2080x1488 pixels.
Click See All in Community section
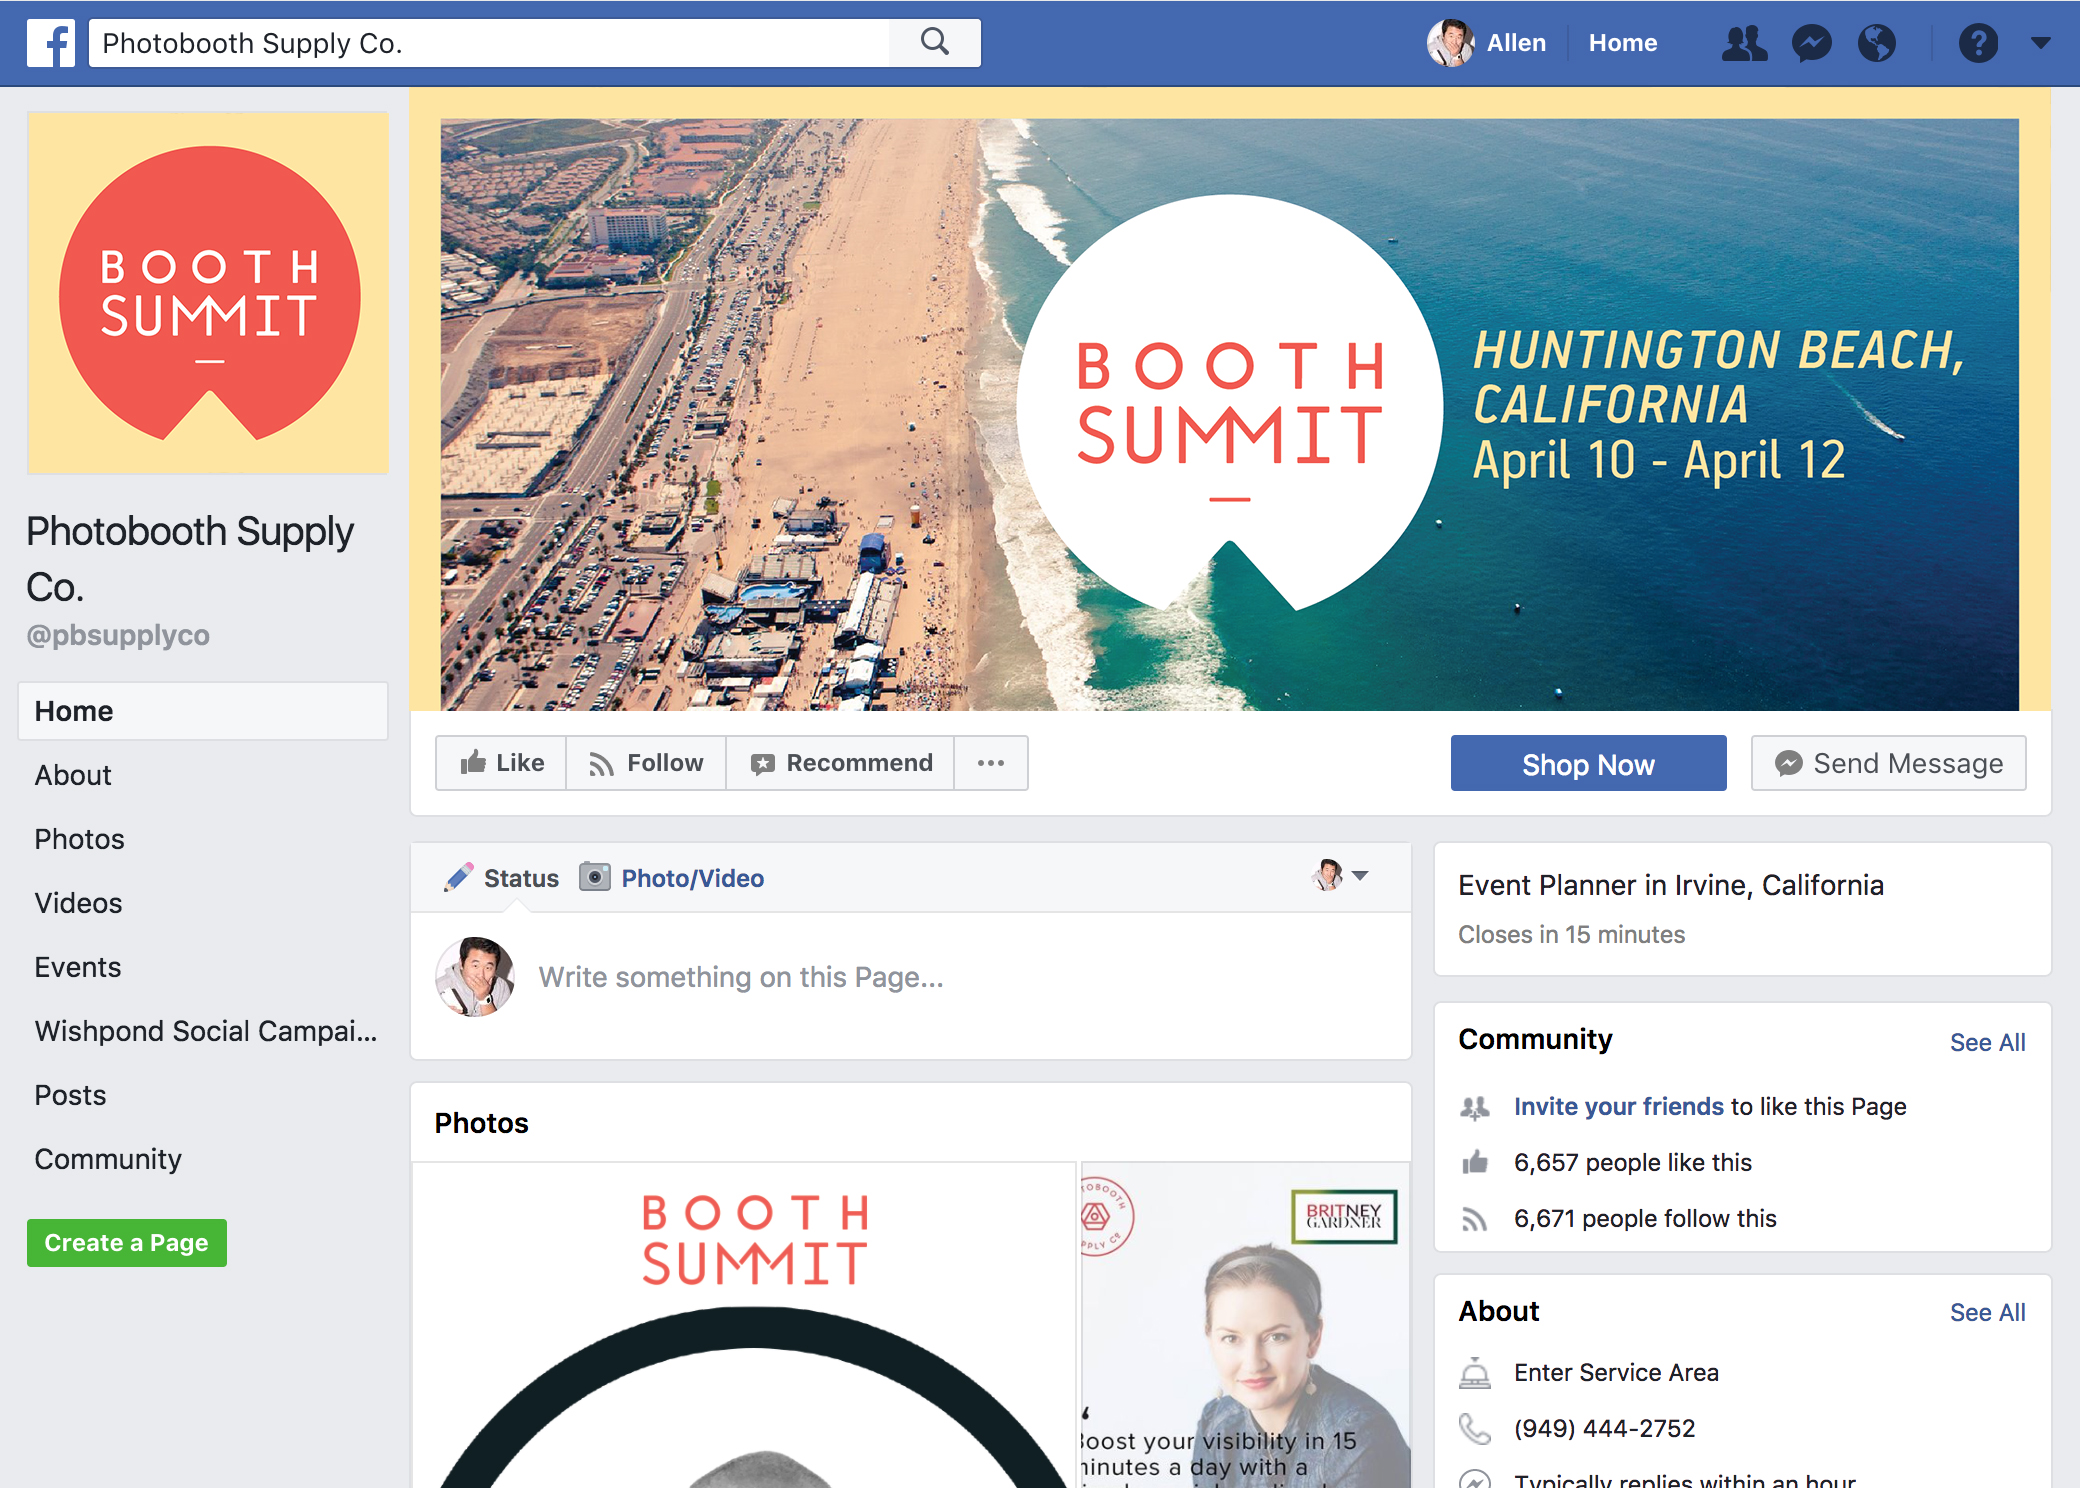(x=1987, y=1043)
